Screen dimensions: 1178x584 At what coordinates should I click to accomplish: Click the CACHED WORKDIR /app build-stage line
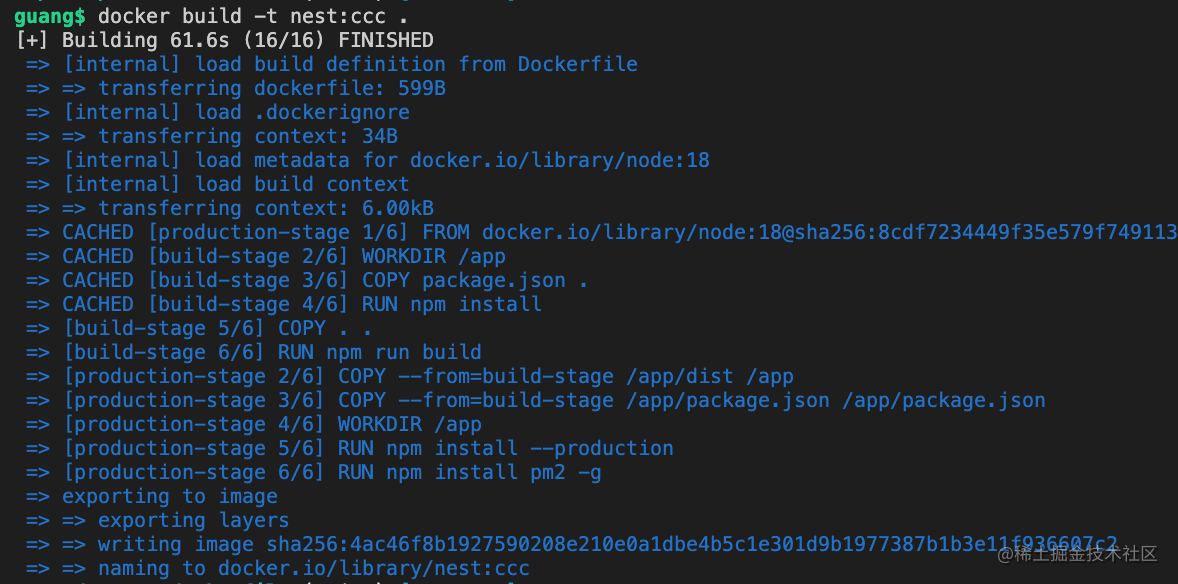point(266,256)
